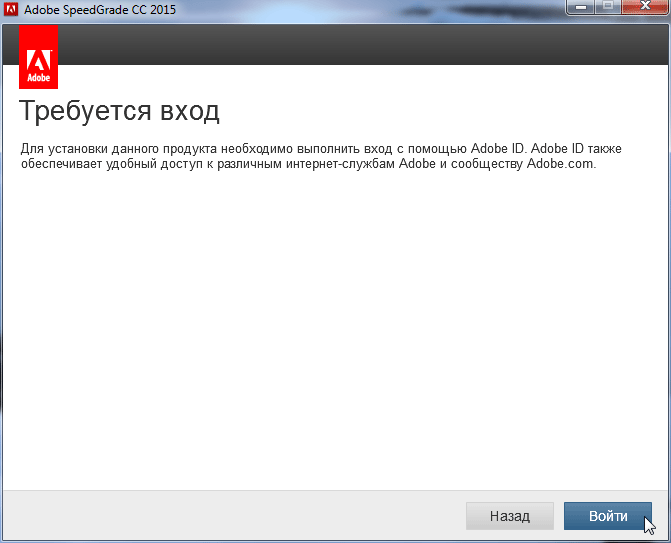
Task: Click the disabled maximize window button
Action: (608, 6)
